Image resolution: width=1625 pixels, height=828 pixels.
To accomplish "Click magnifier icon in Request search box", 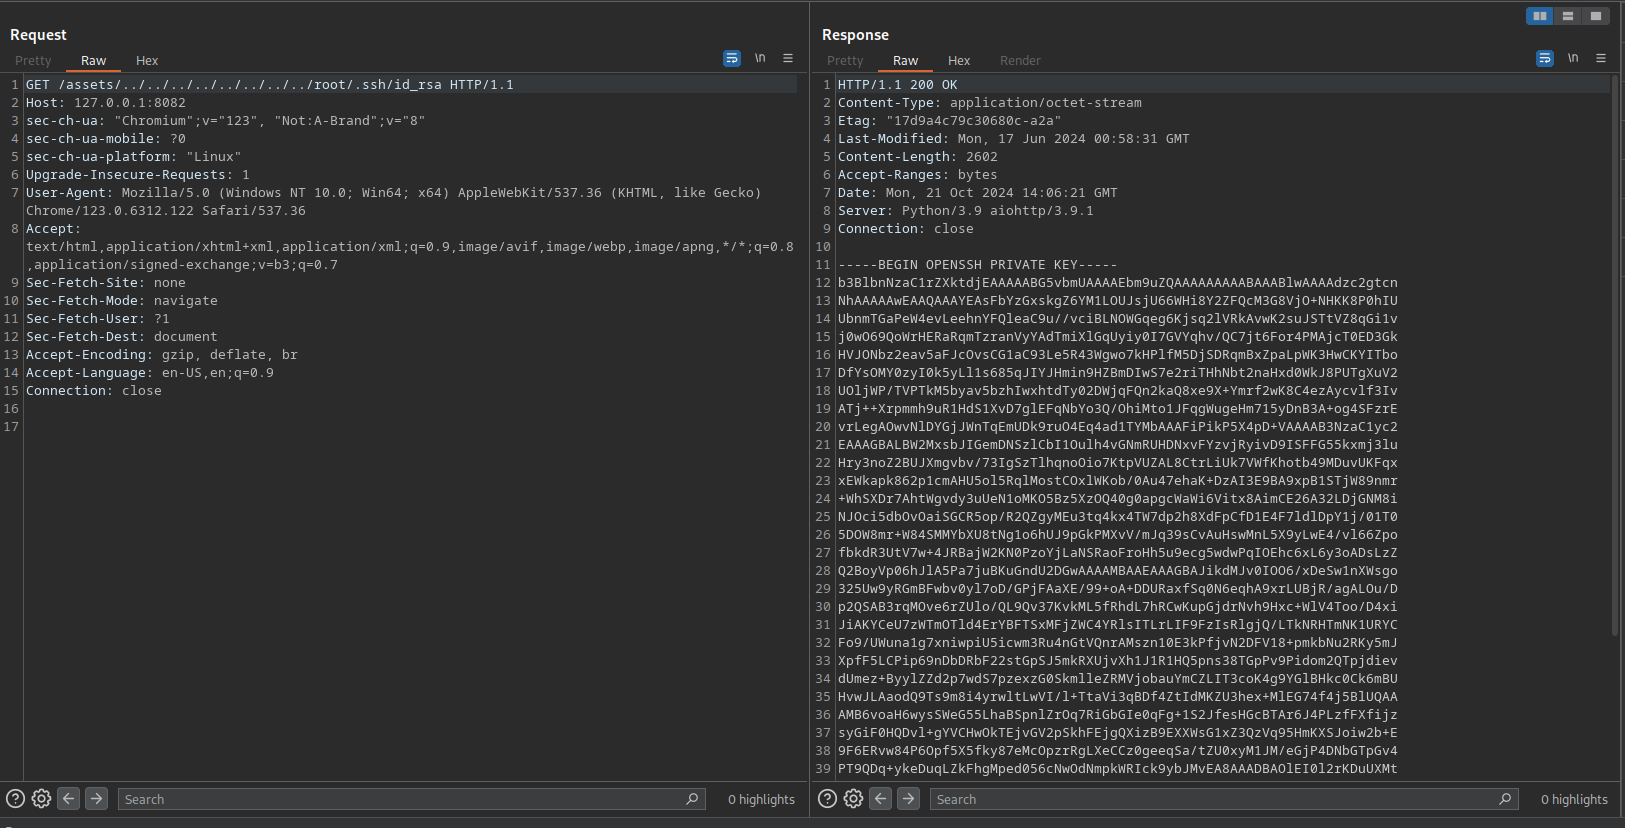I will coord(692,799).
